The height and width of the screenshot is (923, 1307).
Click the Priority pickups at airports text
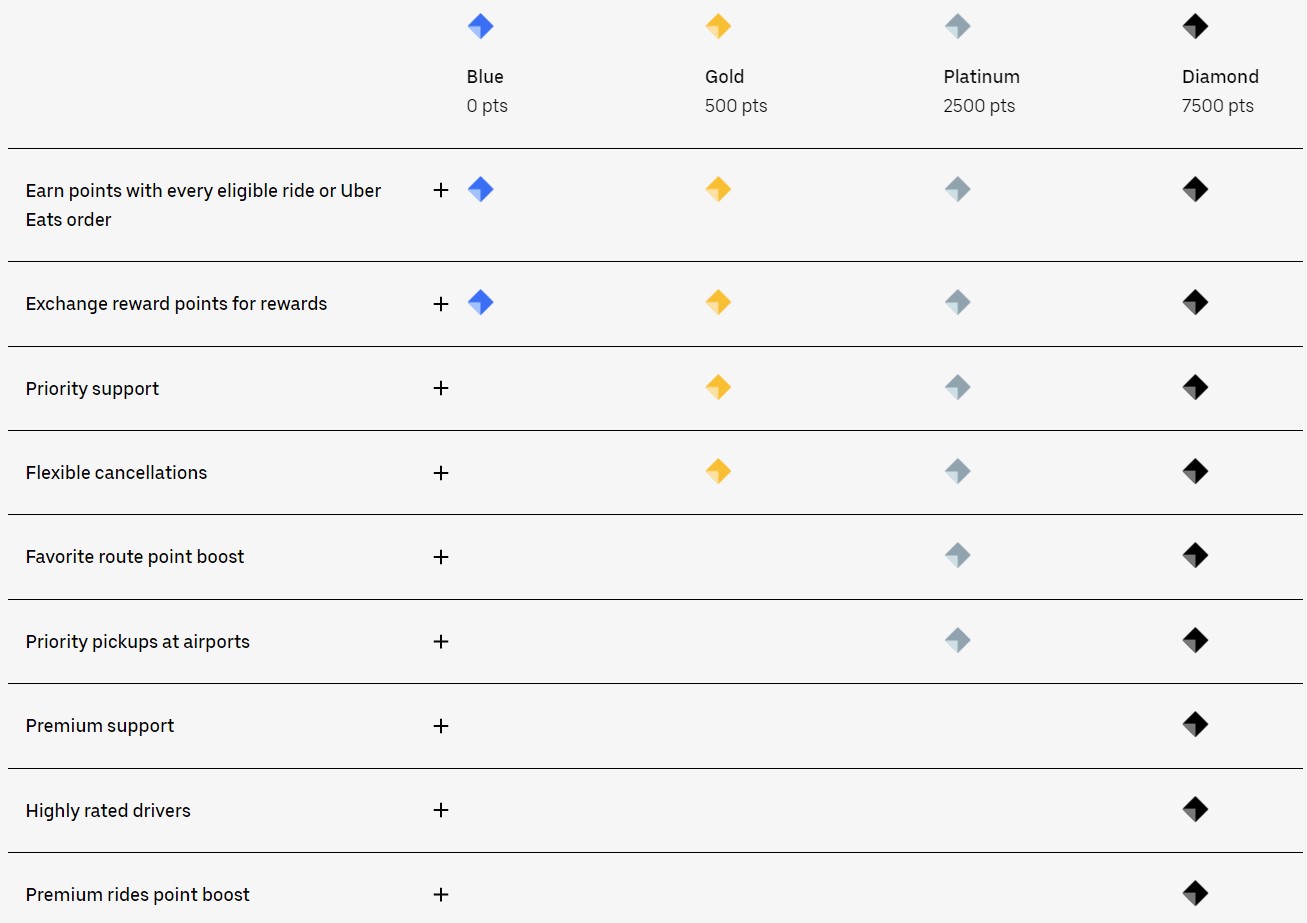[x=138, y=642]
